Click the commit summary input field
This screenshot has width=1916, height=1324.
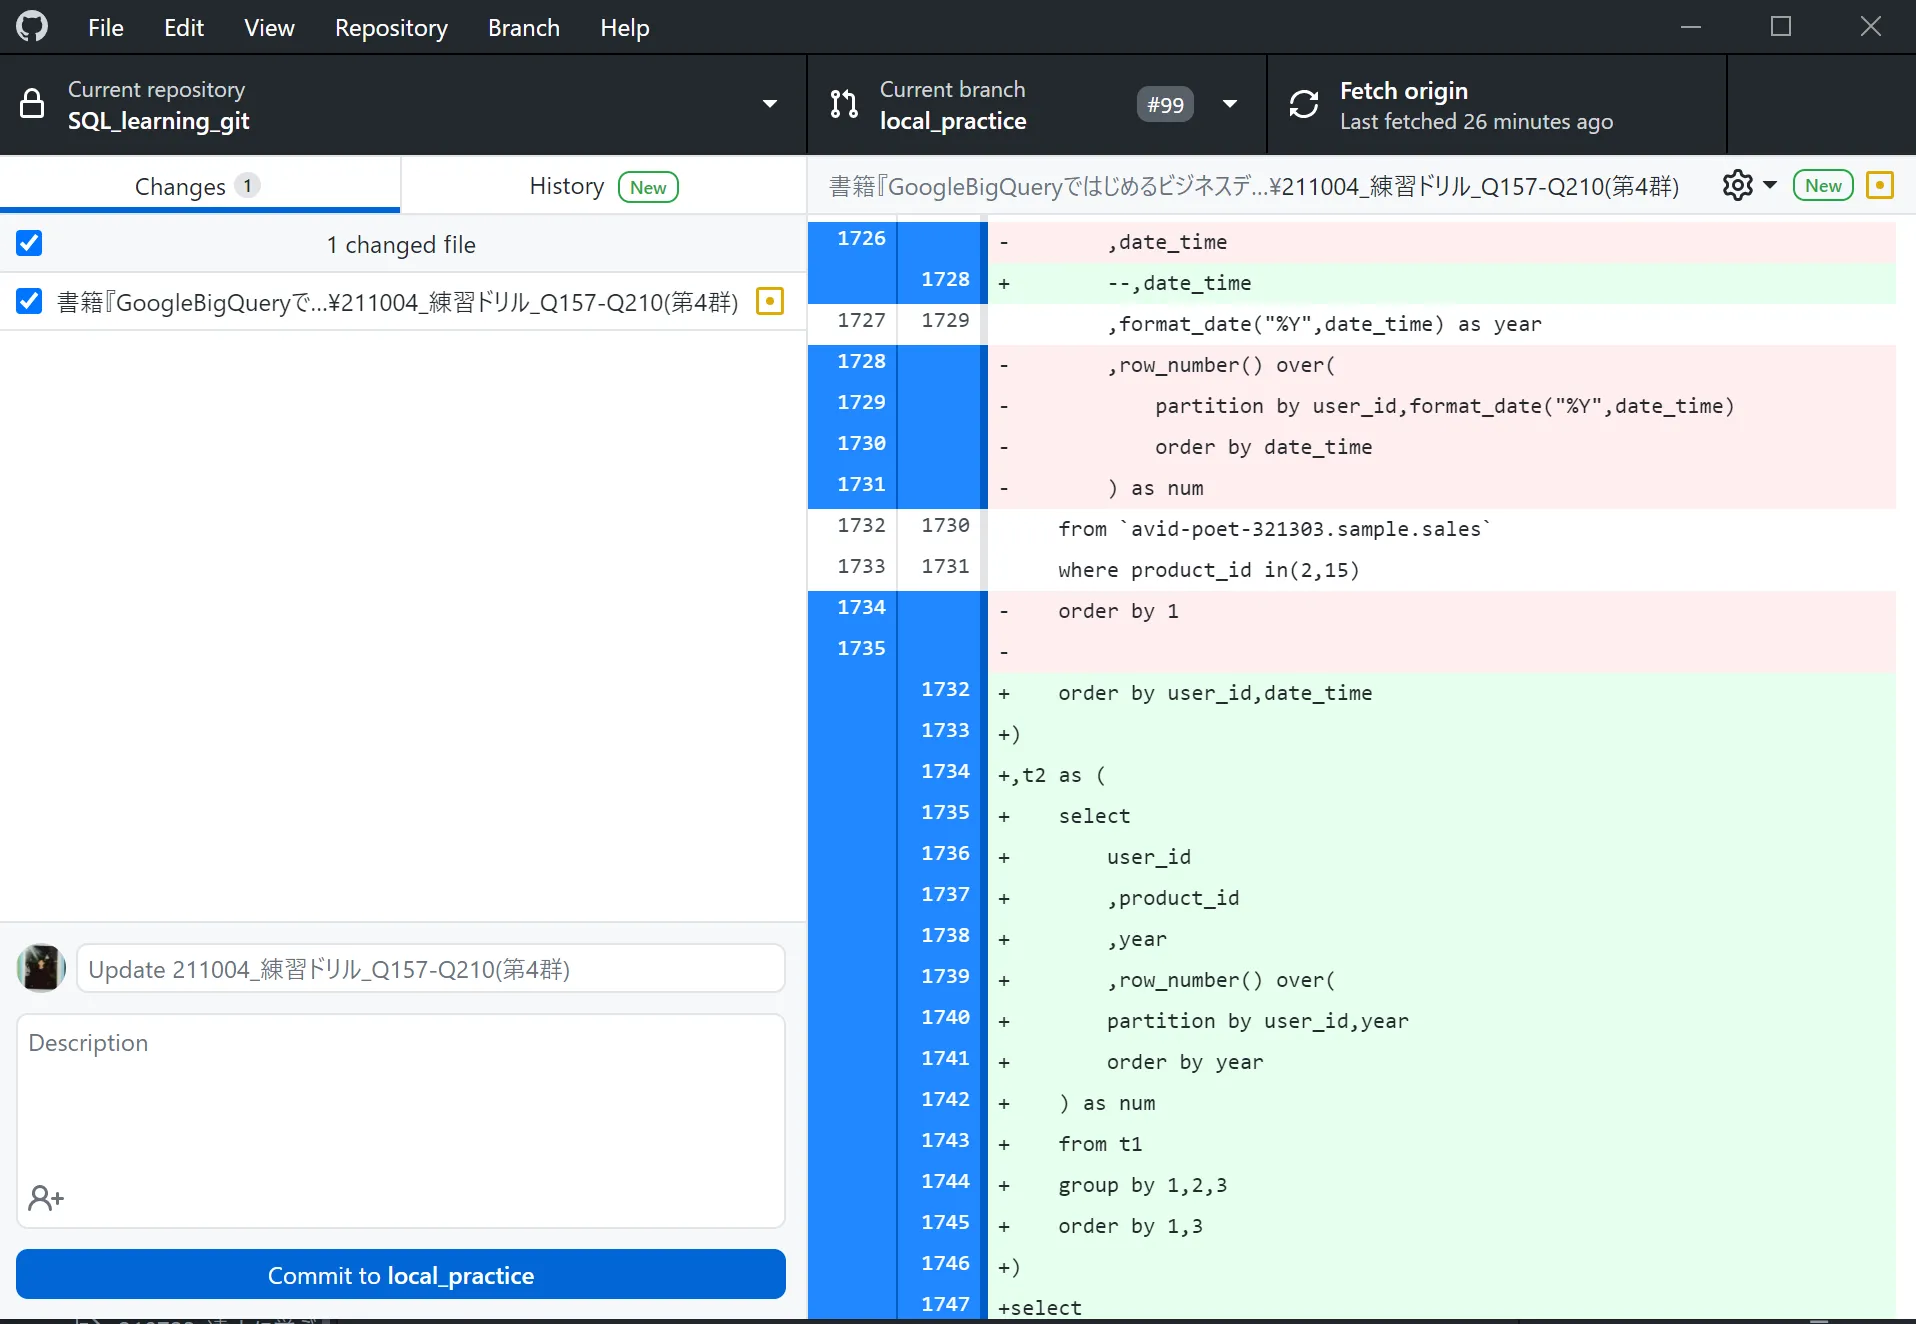431,969
